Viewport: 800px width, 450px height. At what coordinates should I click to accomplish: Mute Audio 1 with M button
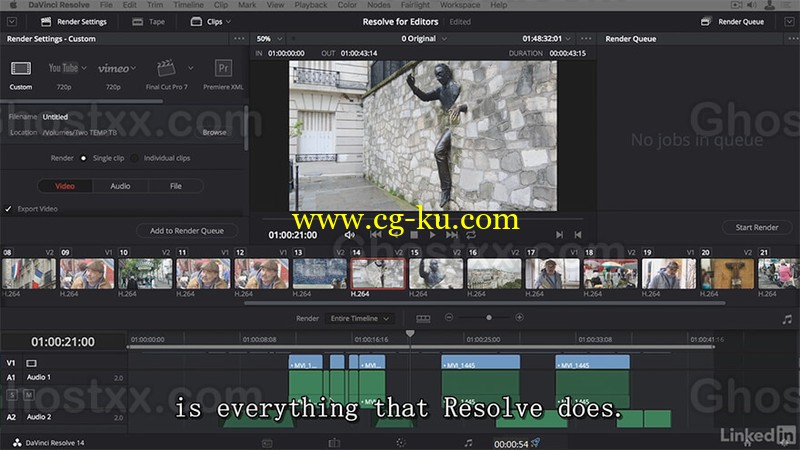coord(29,394)
